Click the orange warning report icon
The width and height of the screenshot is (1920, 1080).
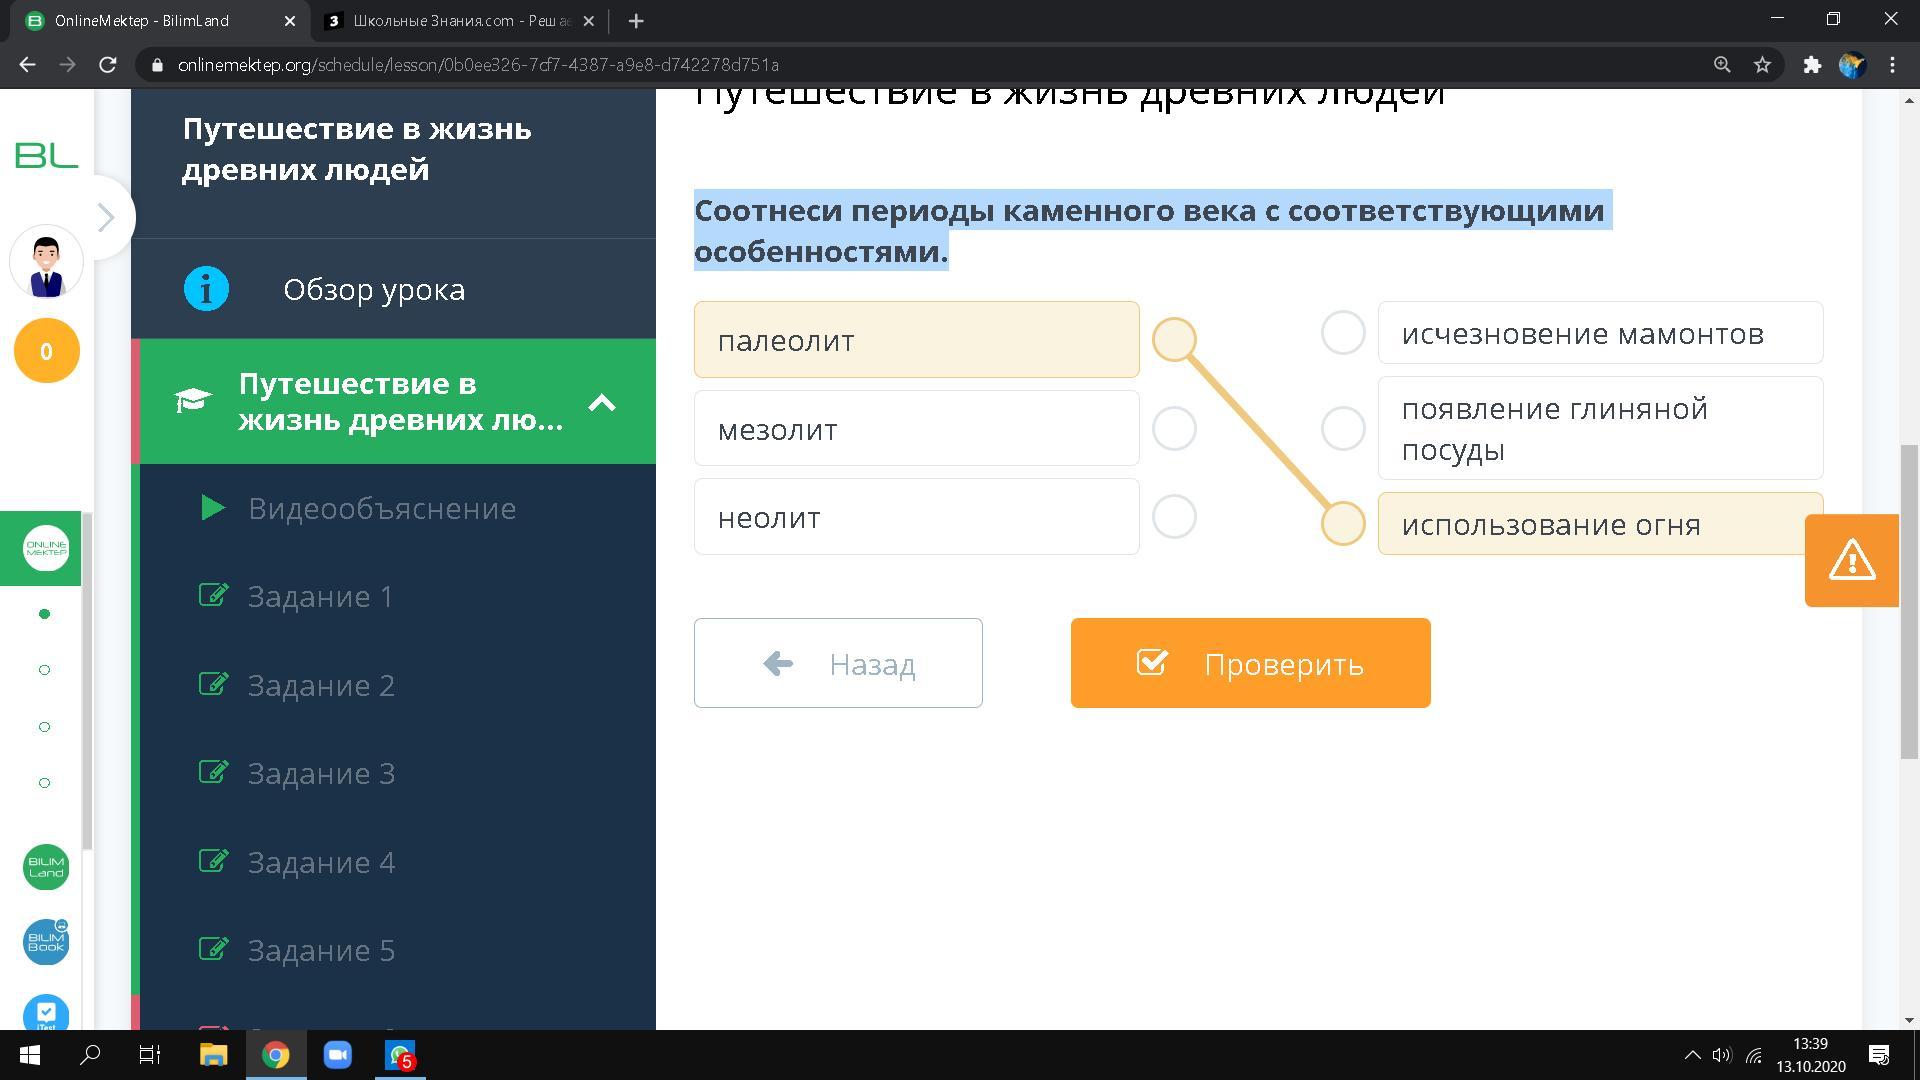1851,560
